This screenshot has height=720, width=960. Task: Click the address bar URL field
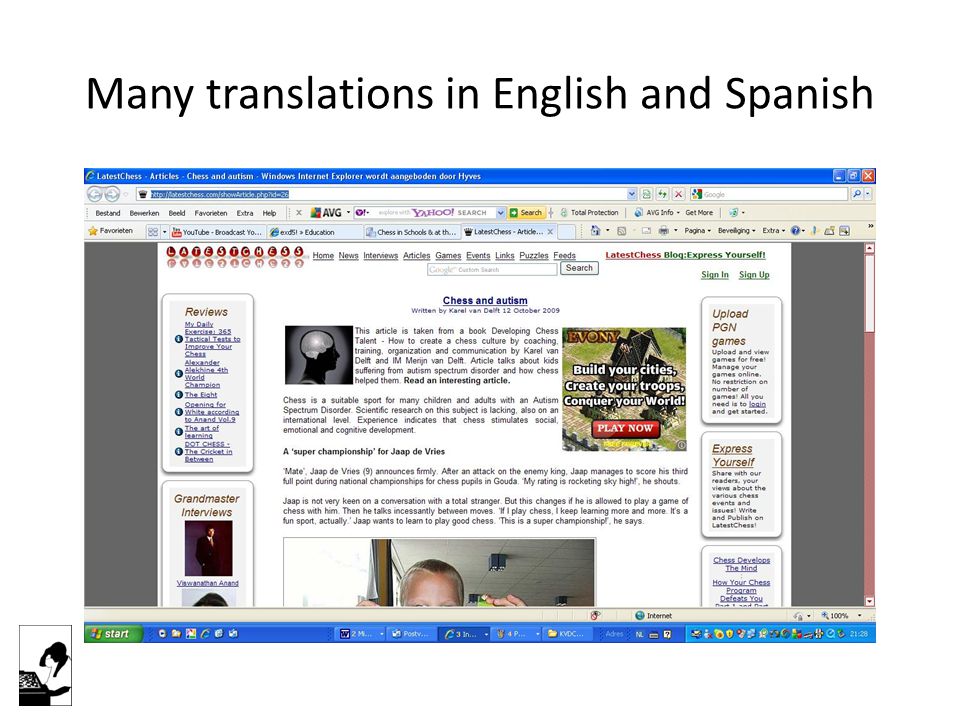pyautogui.click(x=387, y=194)
